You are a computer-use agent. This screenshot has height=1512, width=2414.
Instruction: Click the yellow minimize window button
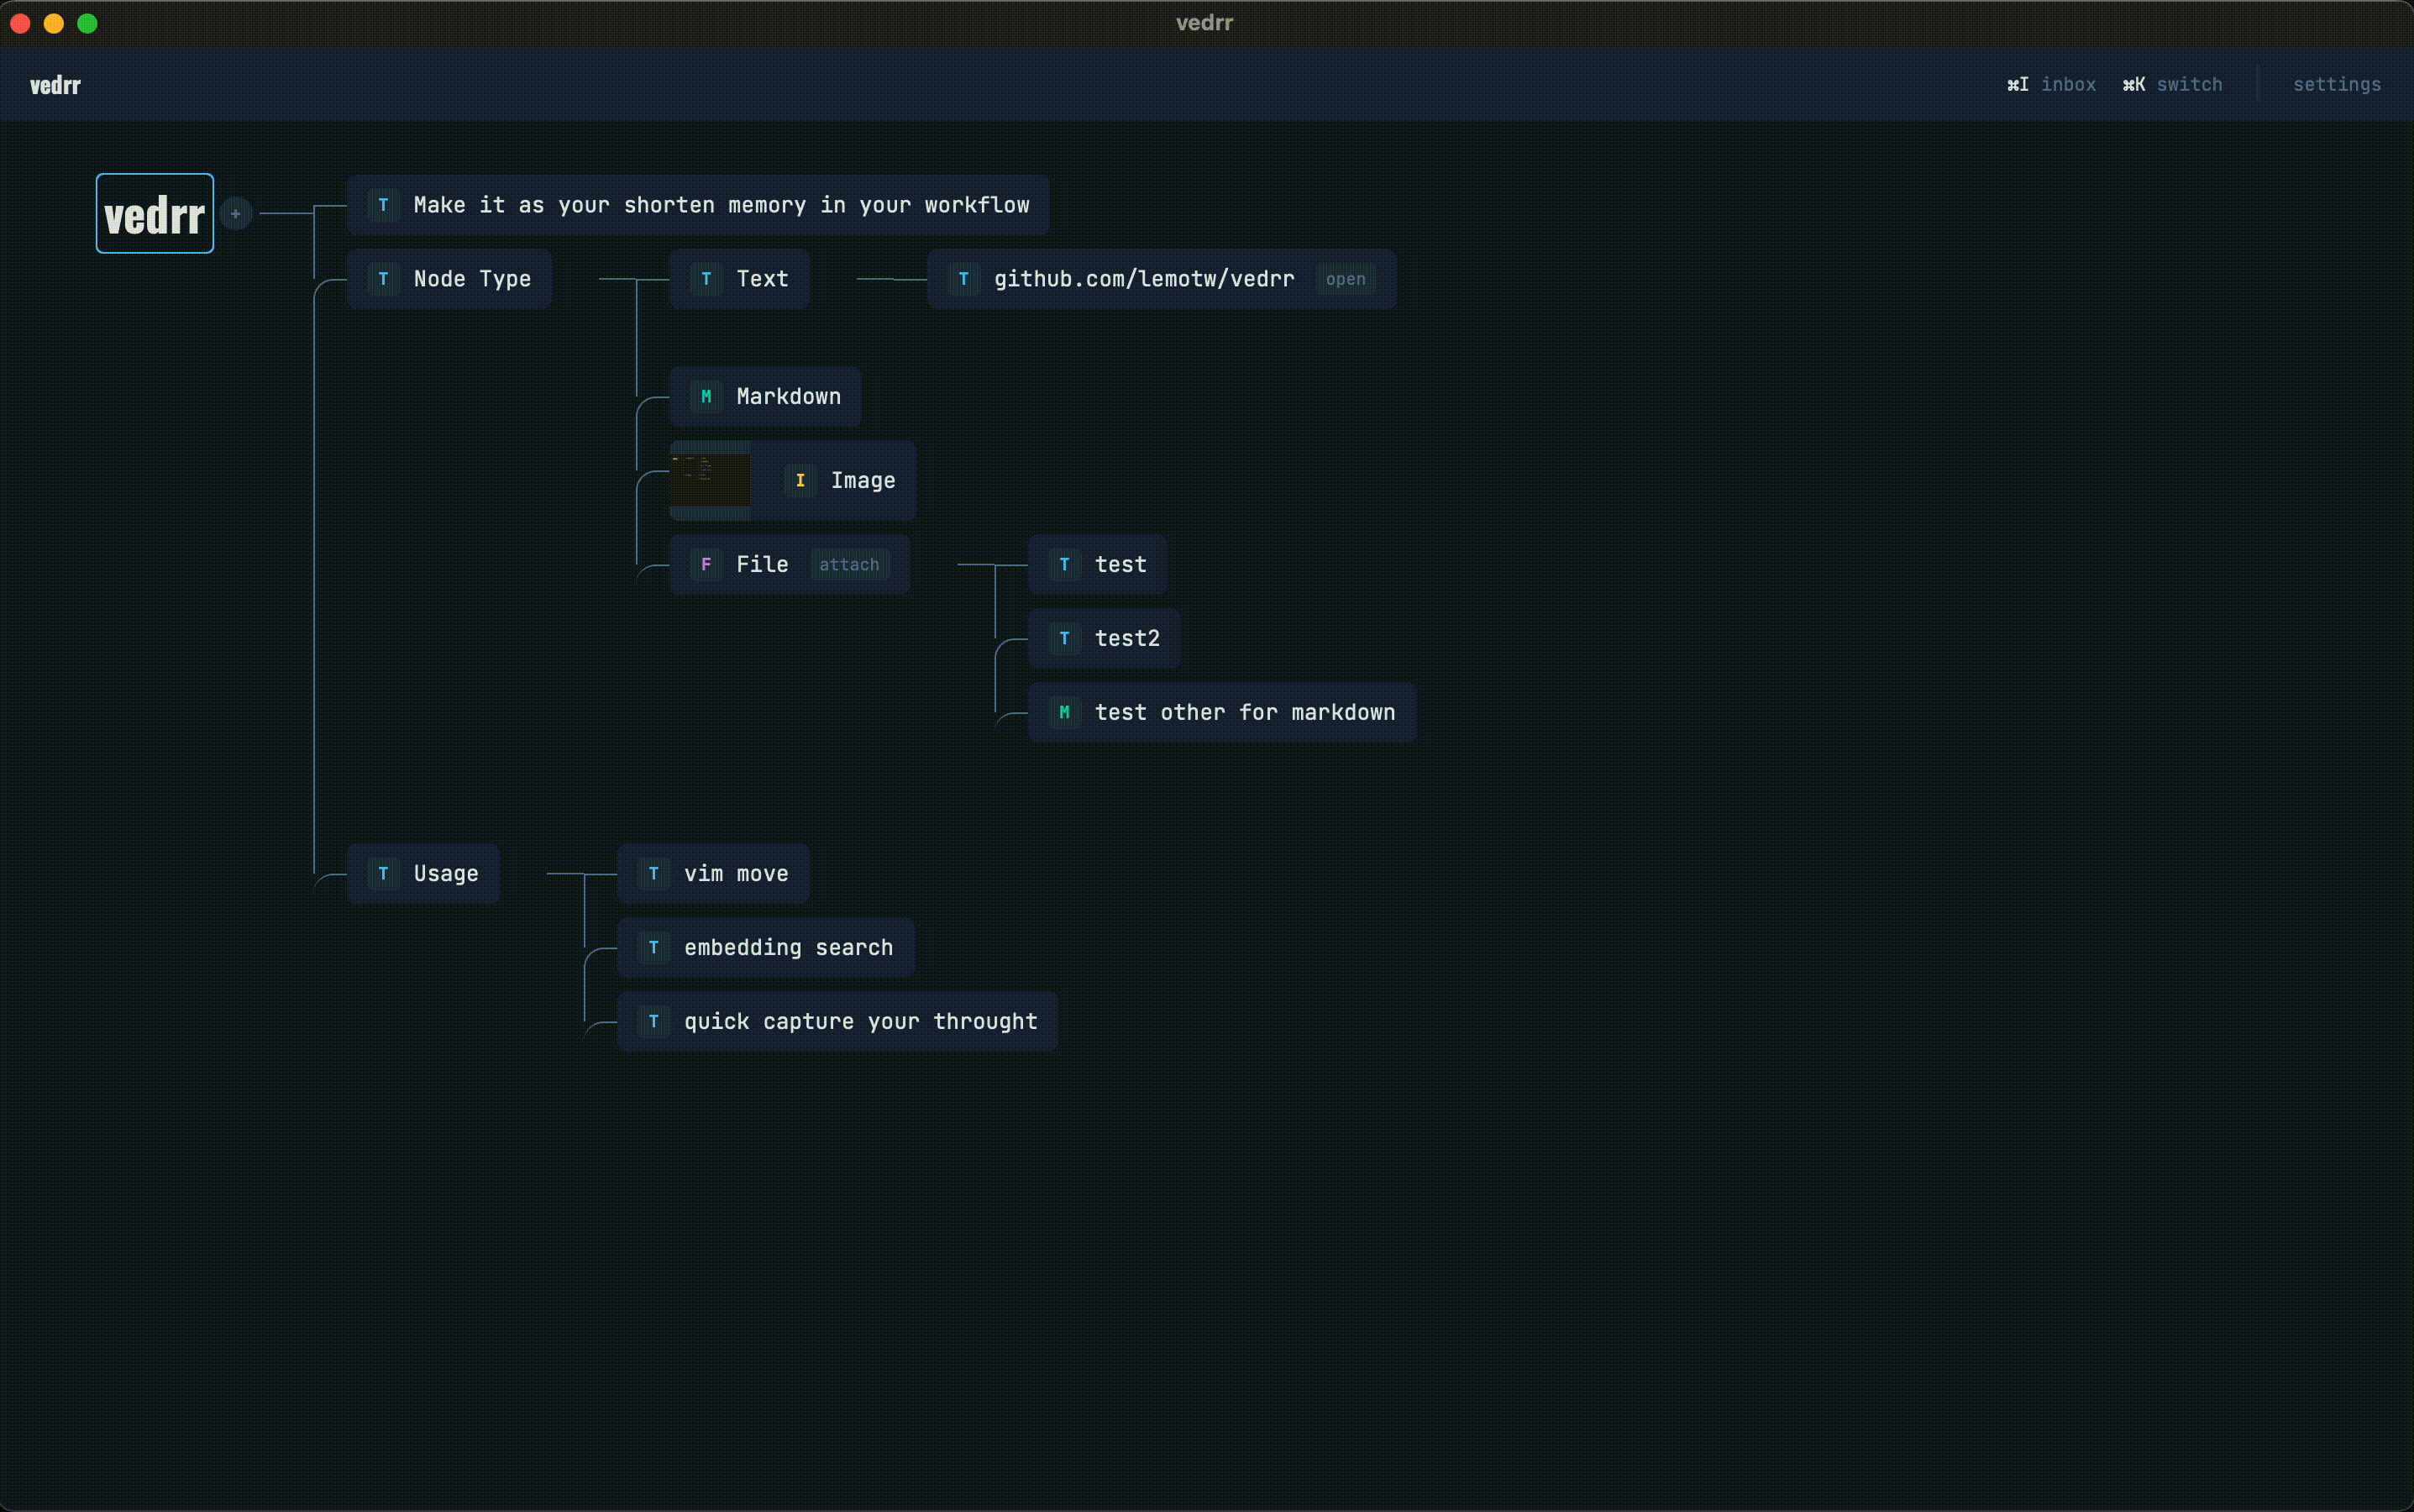click(x=54, y=23)
